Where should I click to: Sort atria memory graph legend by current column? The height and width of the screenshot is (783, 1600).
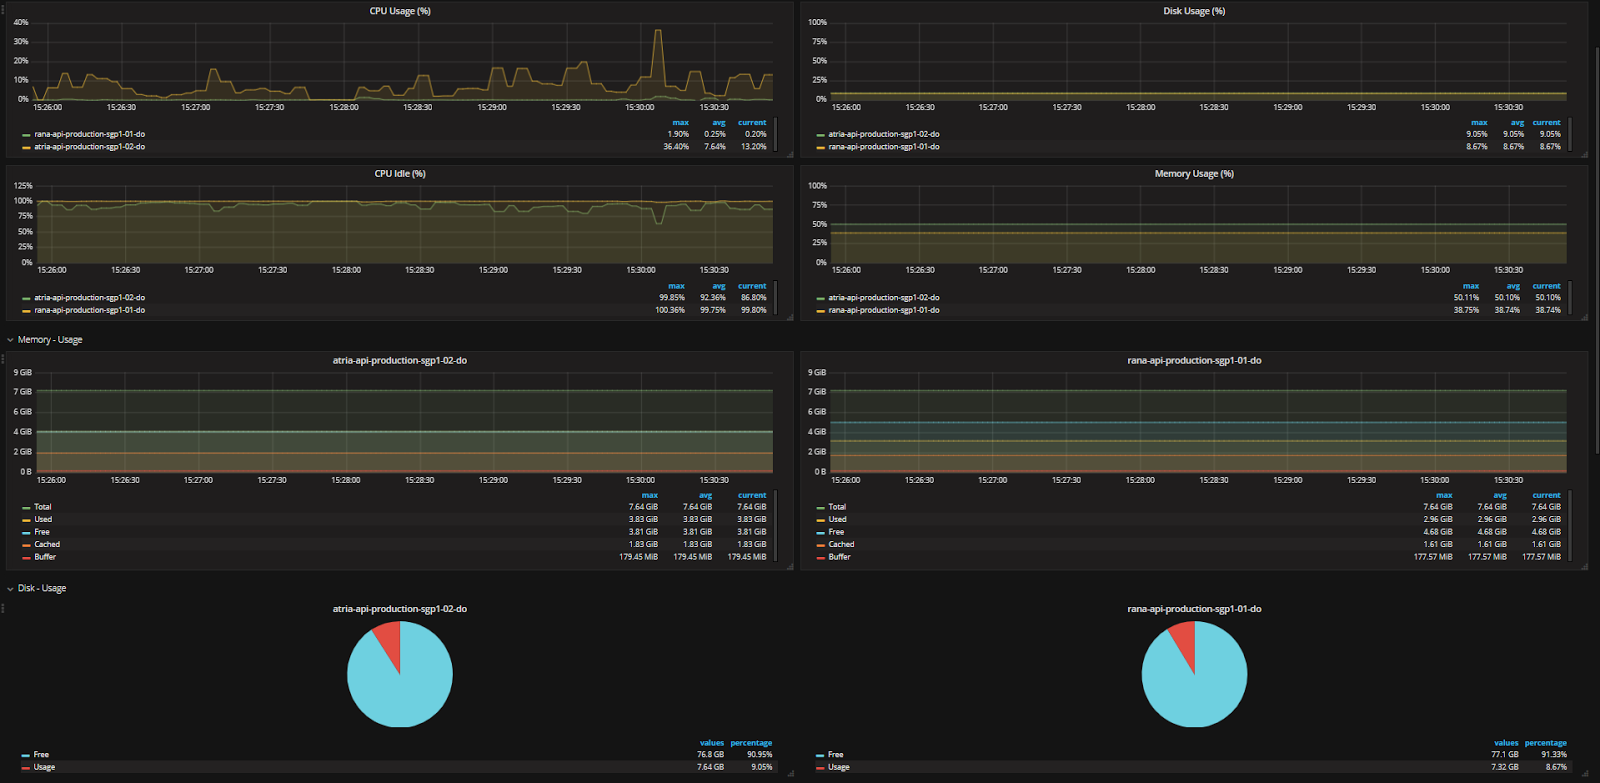pos(752,495)
